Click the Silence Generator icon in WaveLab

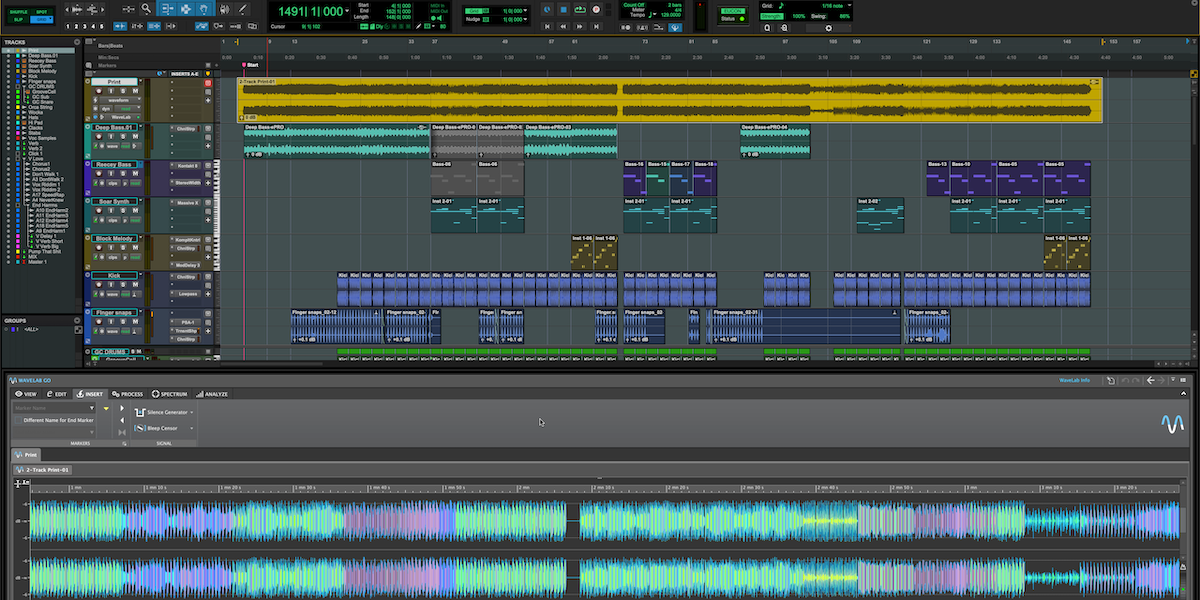[140, 412]
